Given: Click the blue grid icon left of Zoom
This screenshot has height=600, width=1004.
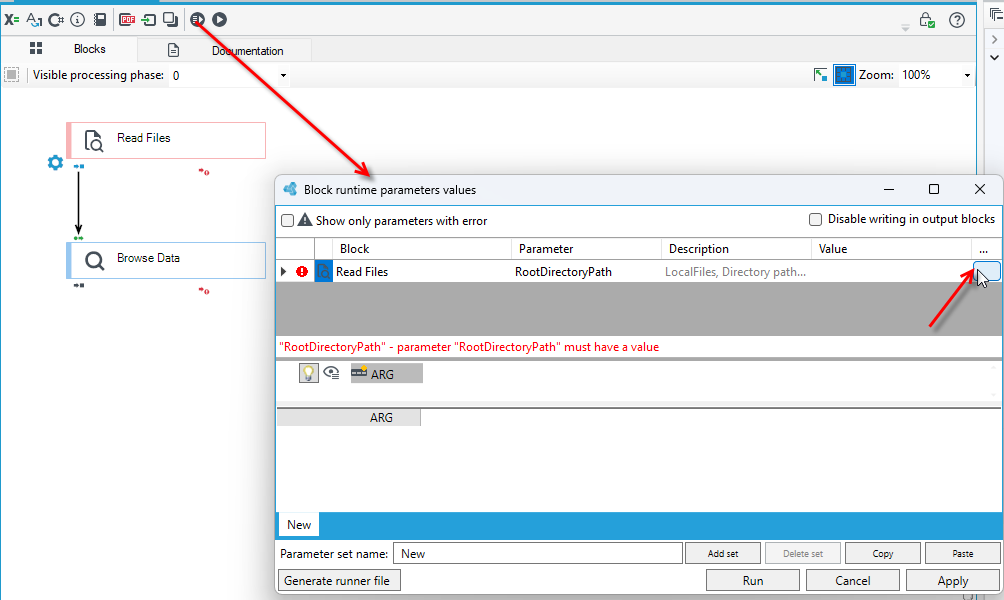Looking at the screenshot, I should (x=844, y=76).
